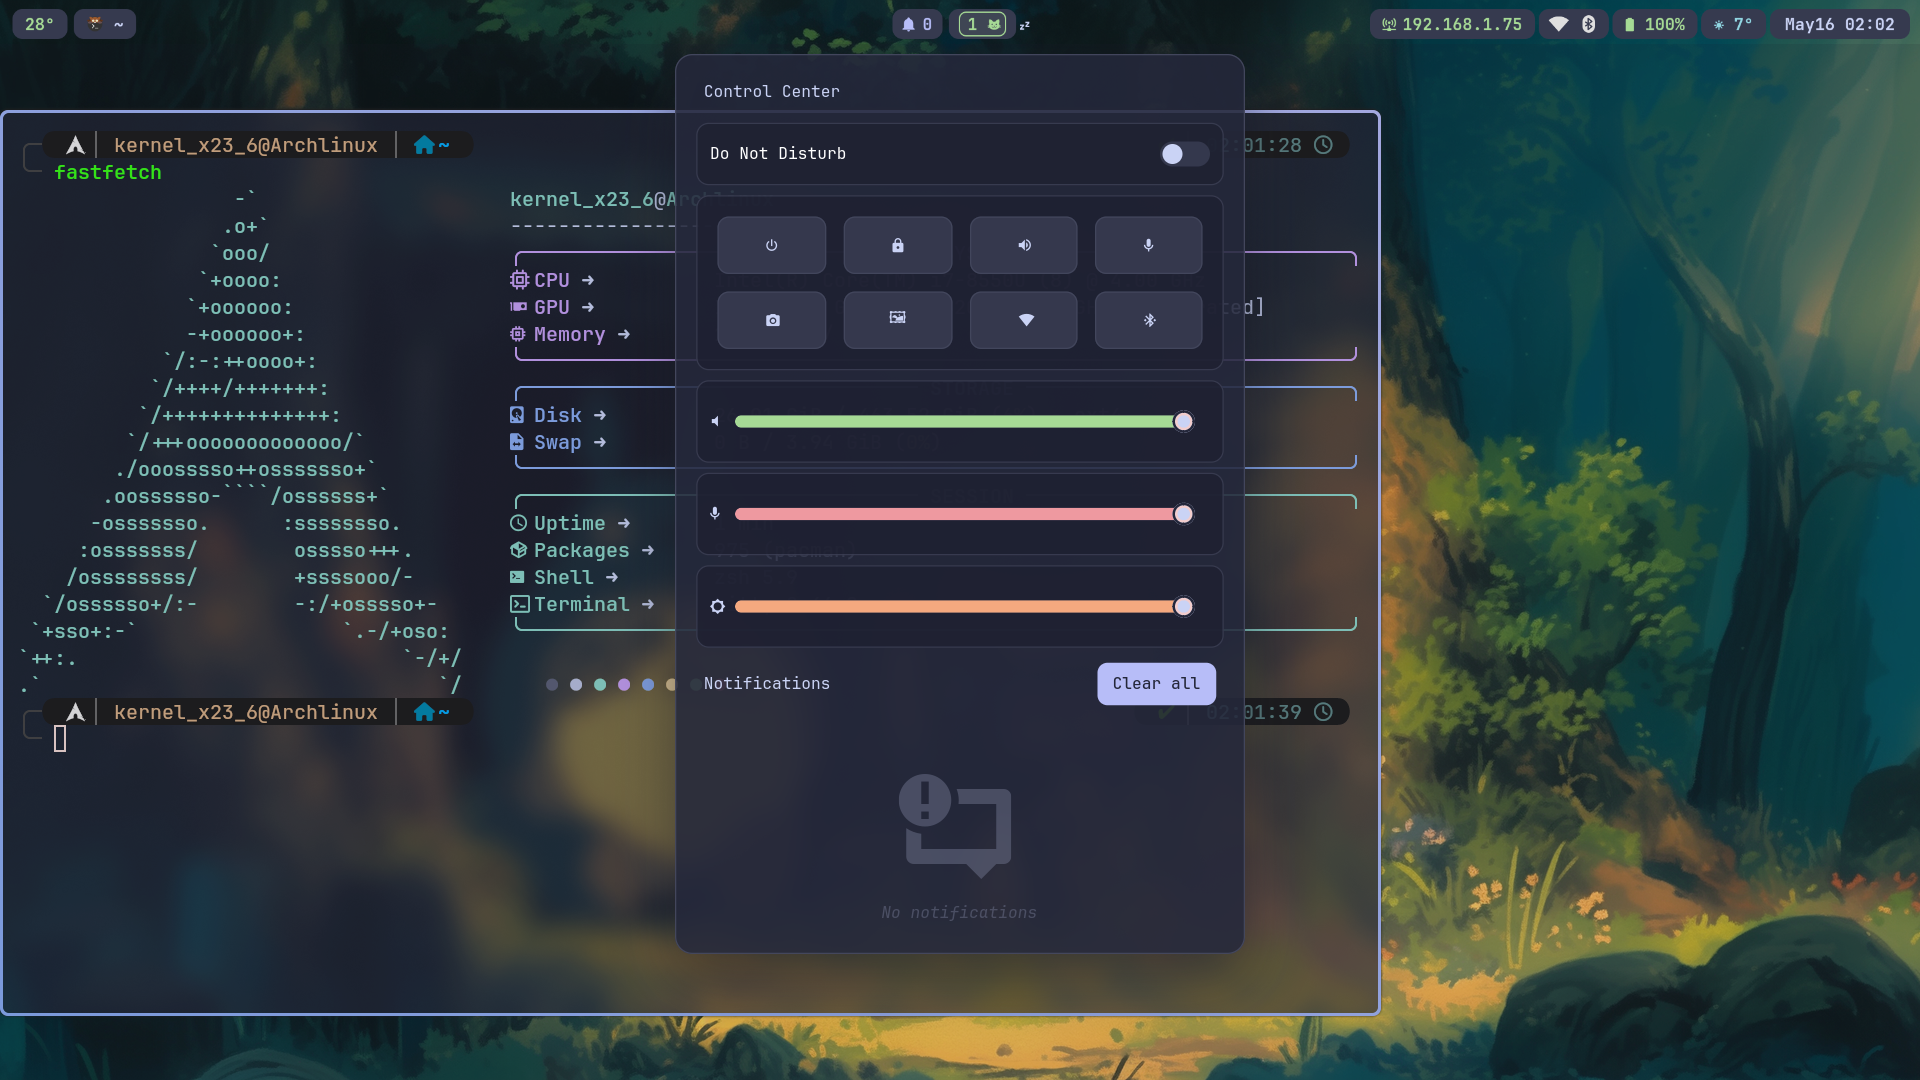
Task: Toggle Wi-Fi using the Control Center wifi button
Action: [1024, 320]
